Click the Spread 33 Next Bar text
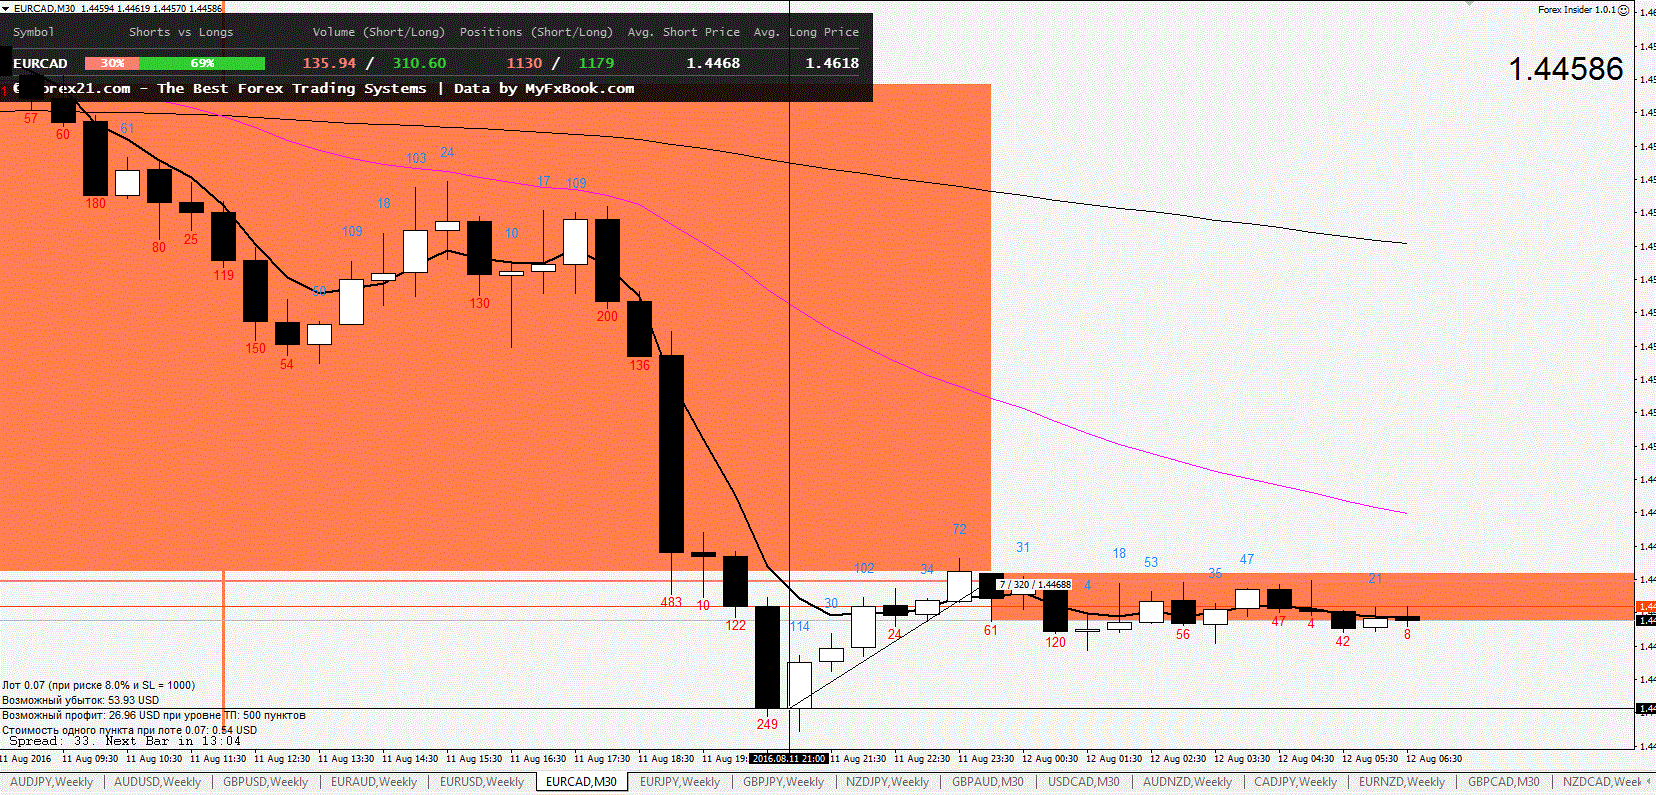This screenshot has height=795, width=1656. (x=125, y=741)
